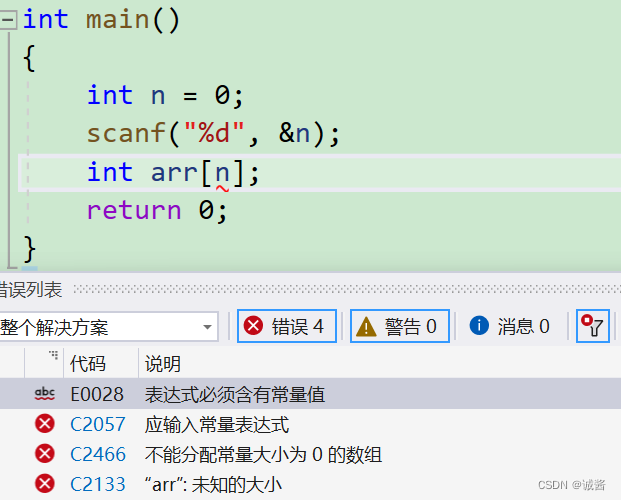Select the 表达式必须含有常量值 description
Screen dimensions: 621x500
(x=235, y=395)
